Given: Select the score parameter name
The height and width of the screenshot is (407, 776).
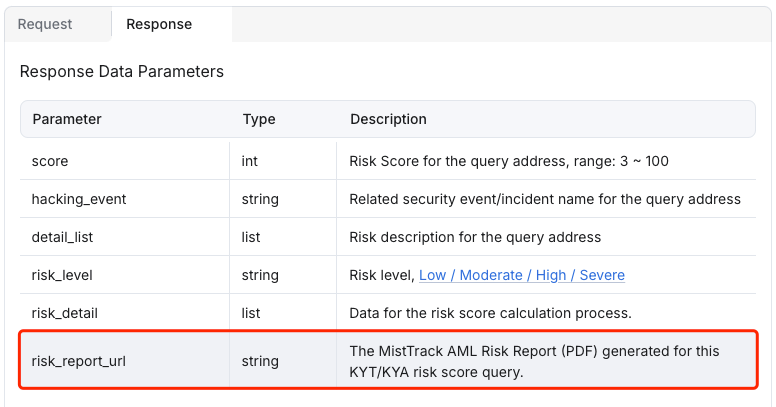Looking at the screenshot, I should pyautogui.click(x=50, y=161).
